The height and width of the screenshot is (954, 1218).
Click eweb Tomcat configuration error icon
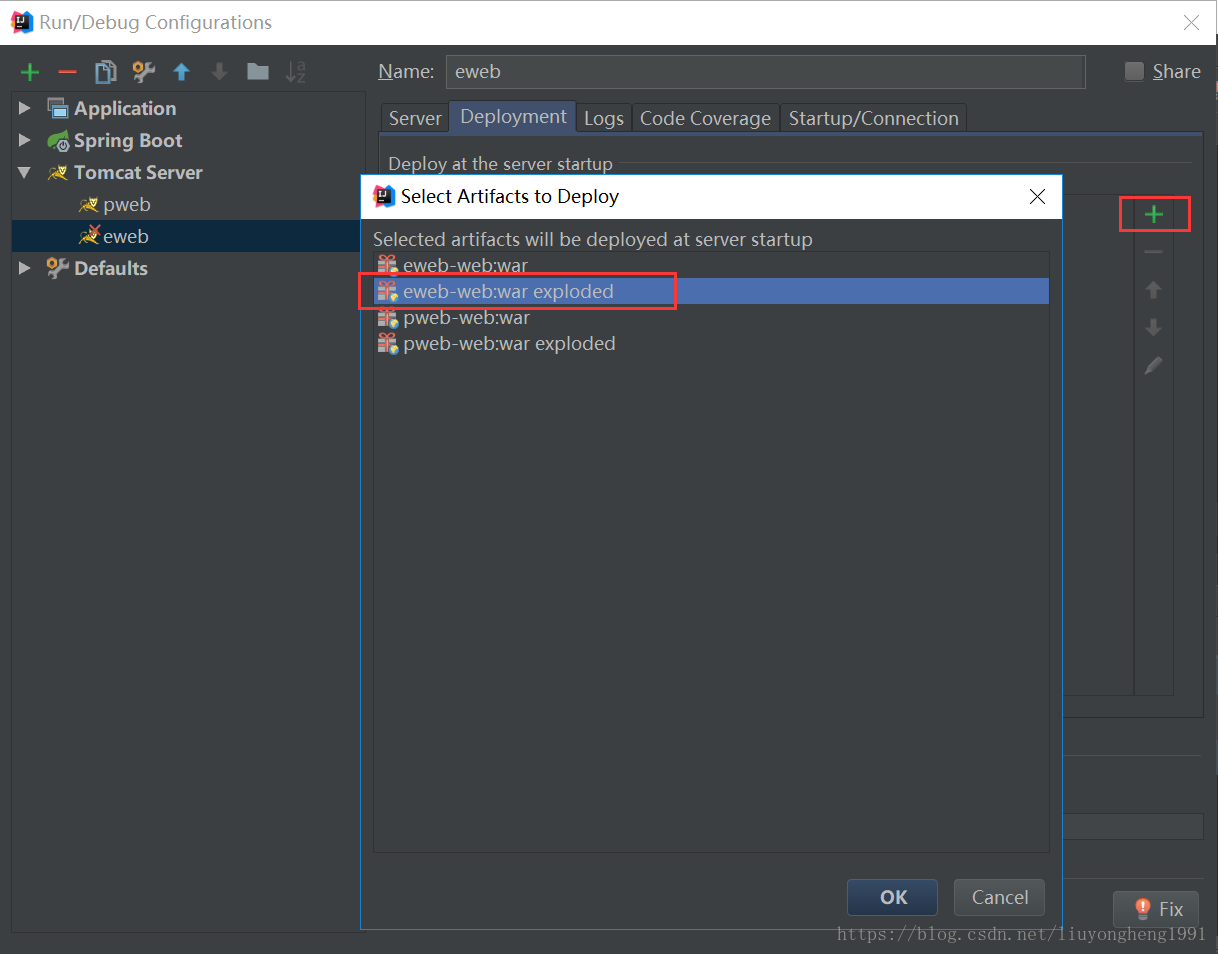coord(89,236)
